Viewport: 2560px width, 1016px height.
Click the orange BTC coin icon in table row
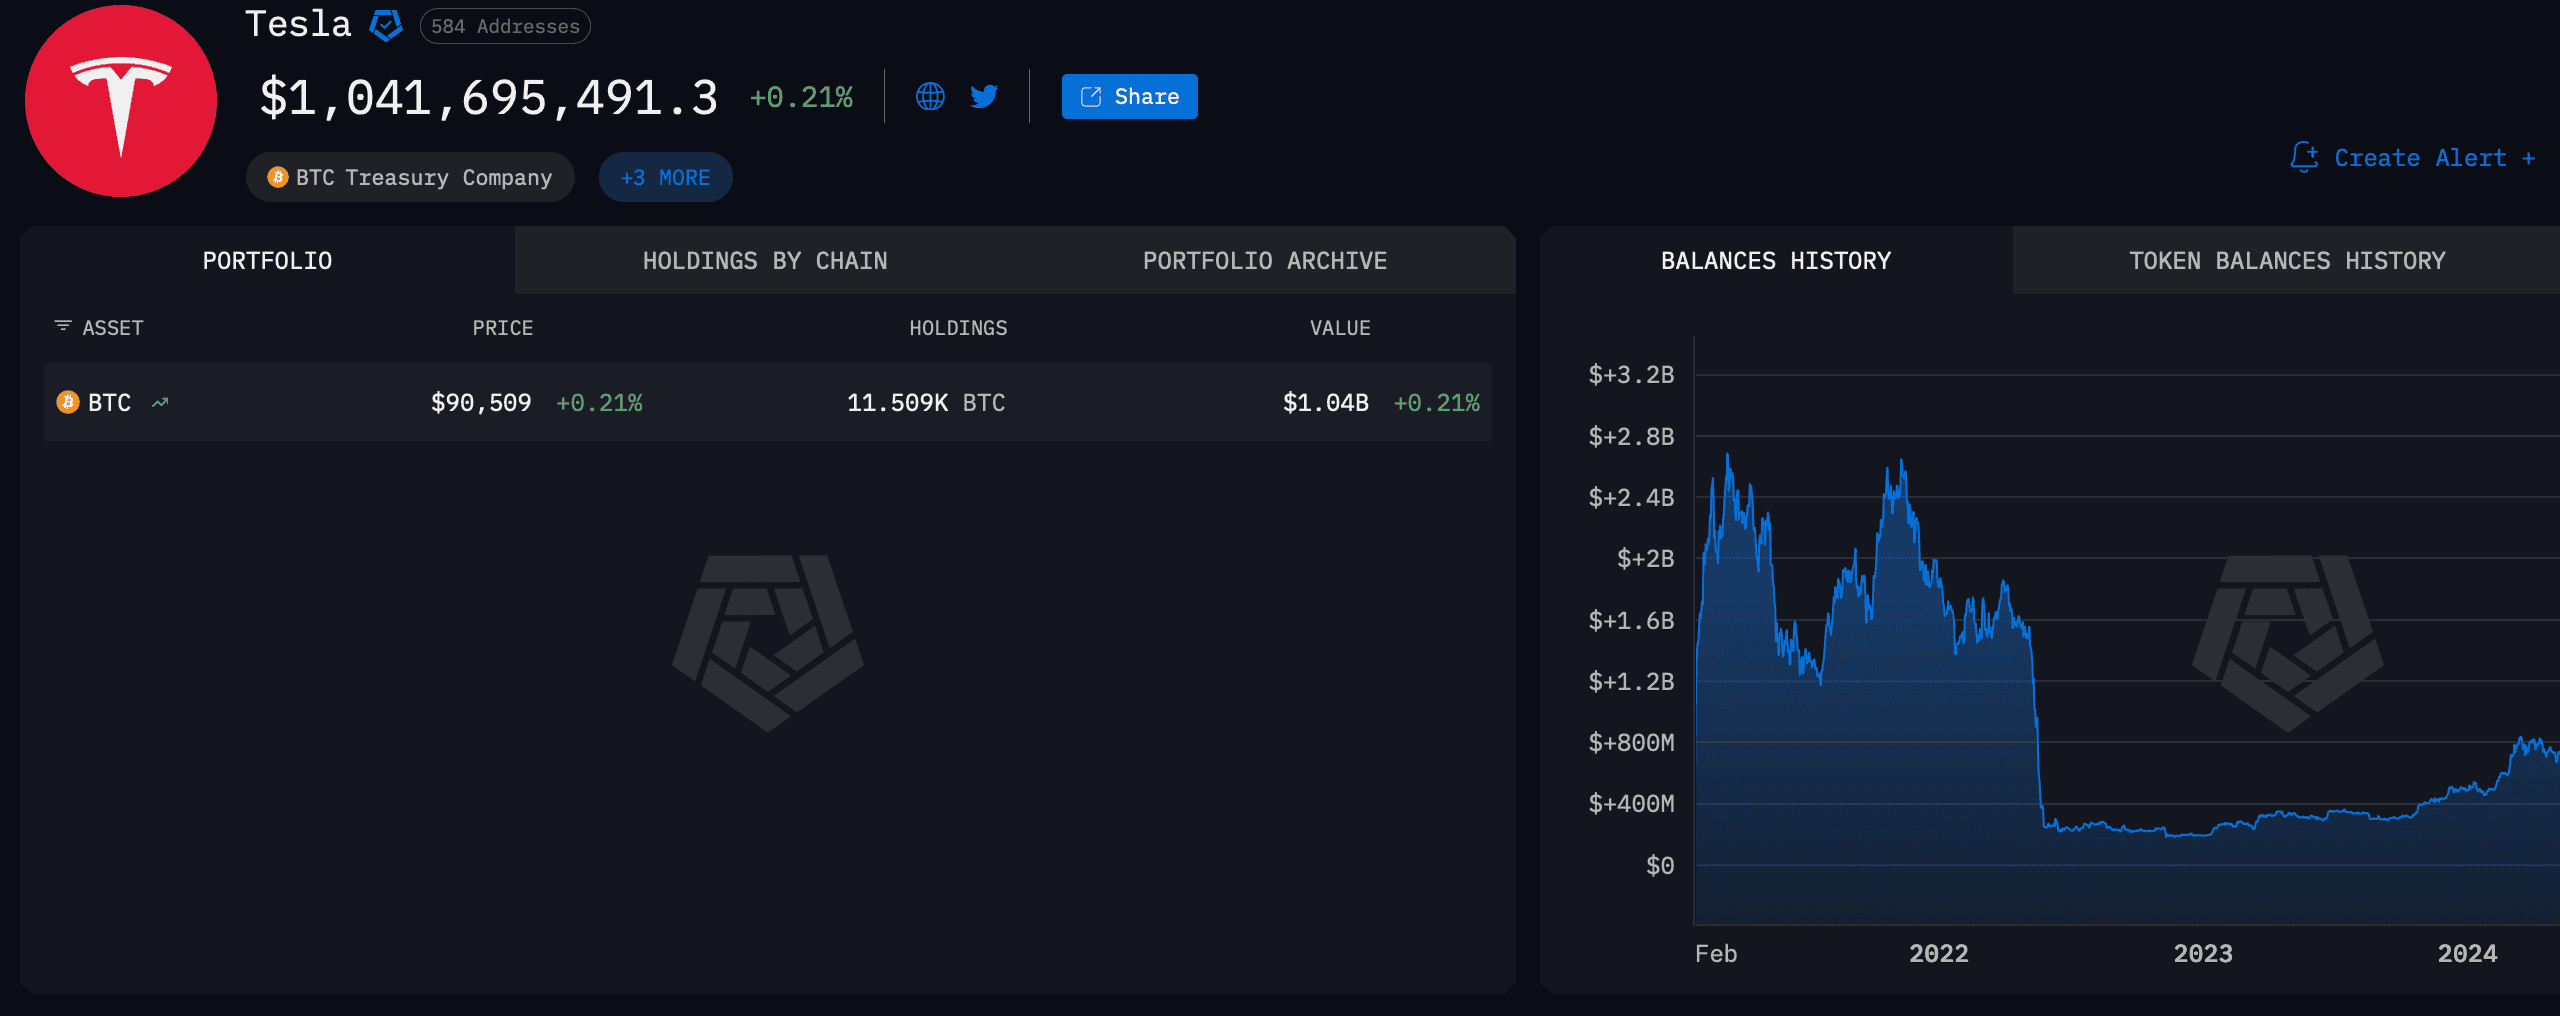pyautogui.click(x=68, y=402)
